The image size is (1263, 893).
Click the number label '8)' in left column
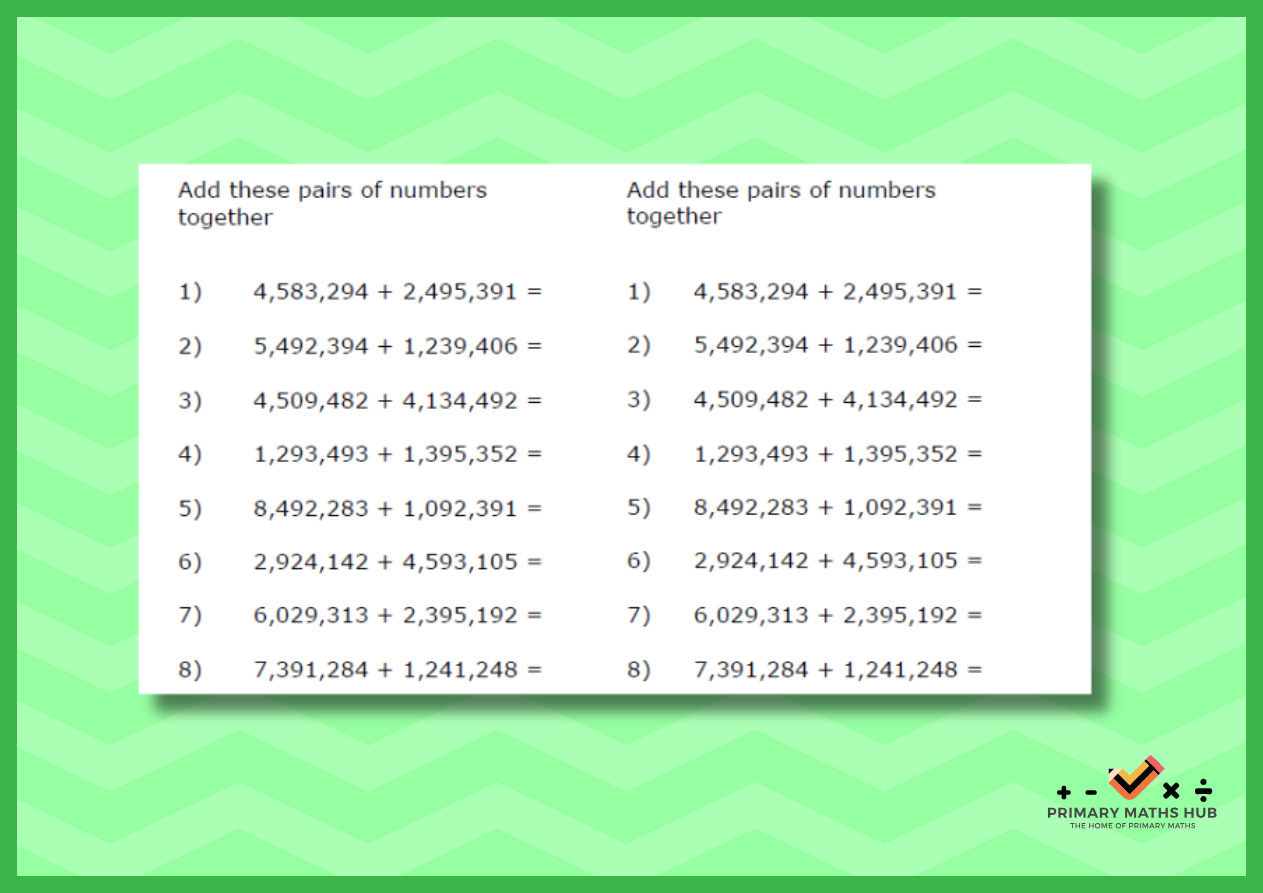(190, 670)
